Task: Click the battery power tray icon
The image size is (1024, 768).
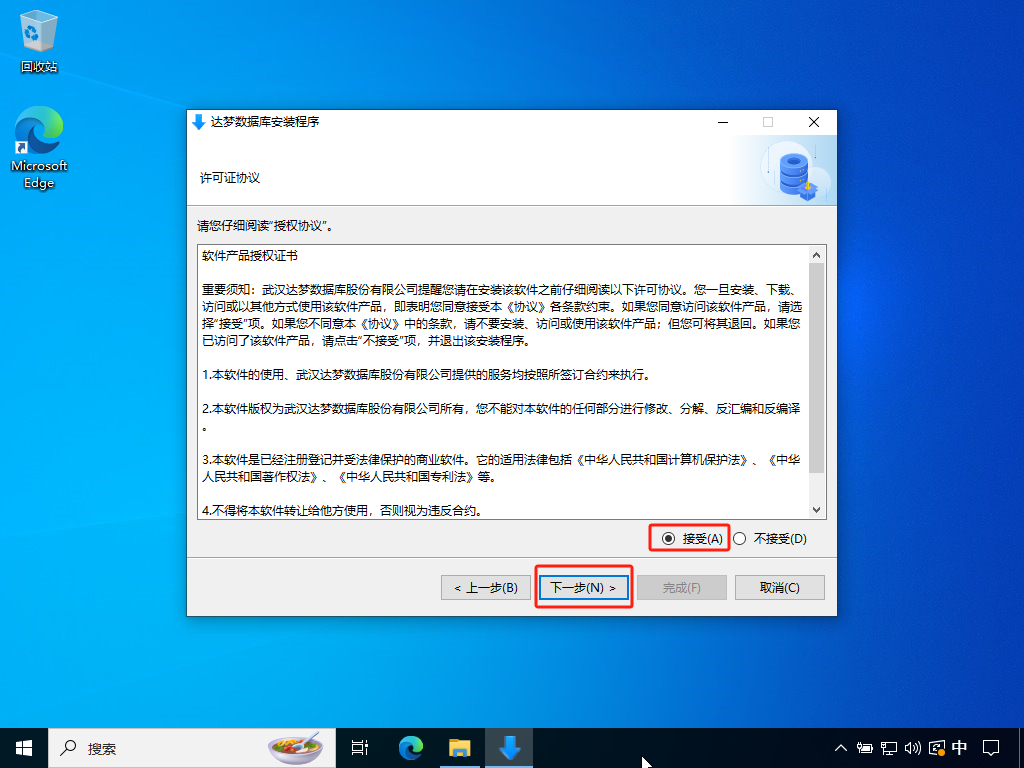Action: click(865, 748)
